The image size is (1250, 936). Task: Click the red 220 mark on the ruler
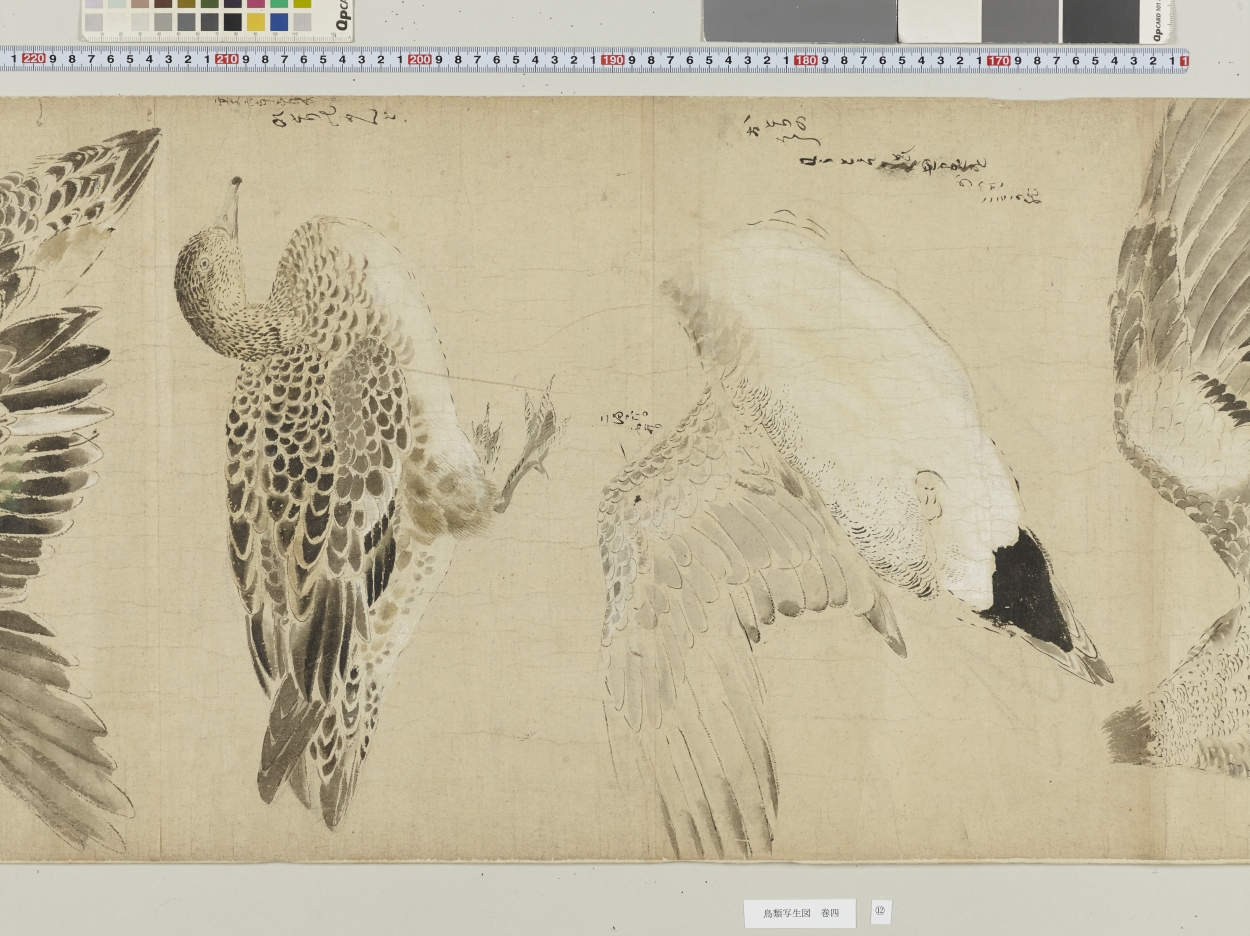coord(33,59)
